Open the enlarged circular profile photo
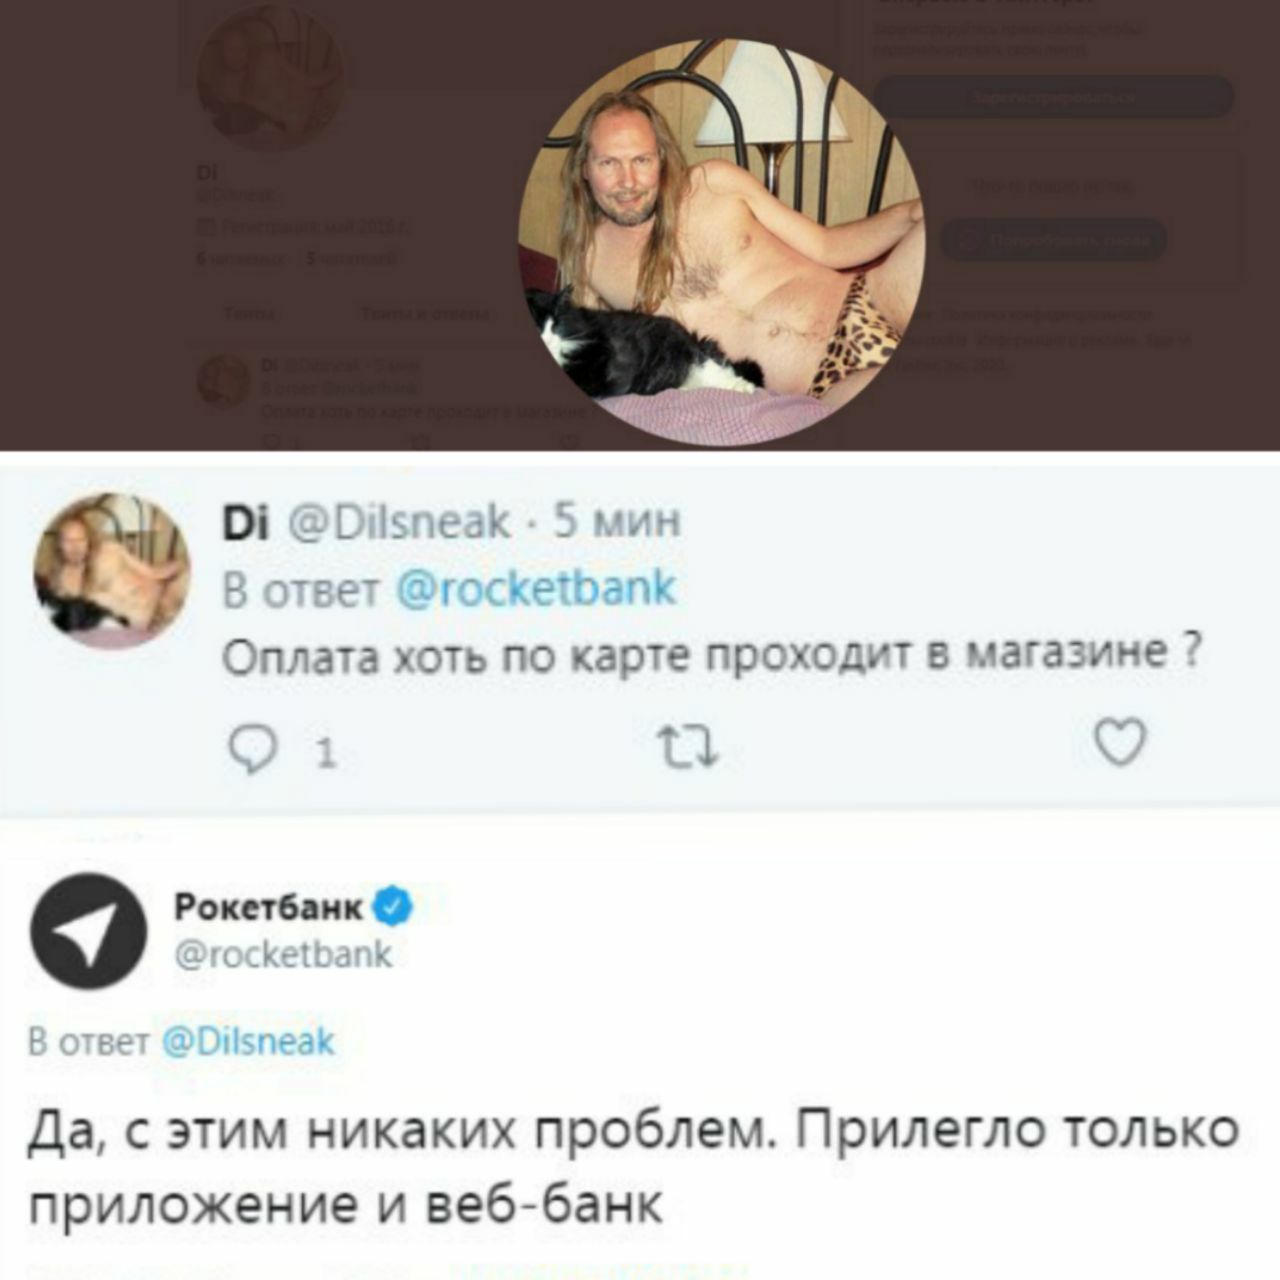The height and width of the screenshot is (1280, 1280). 721,243
